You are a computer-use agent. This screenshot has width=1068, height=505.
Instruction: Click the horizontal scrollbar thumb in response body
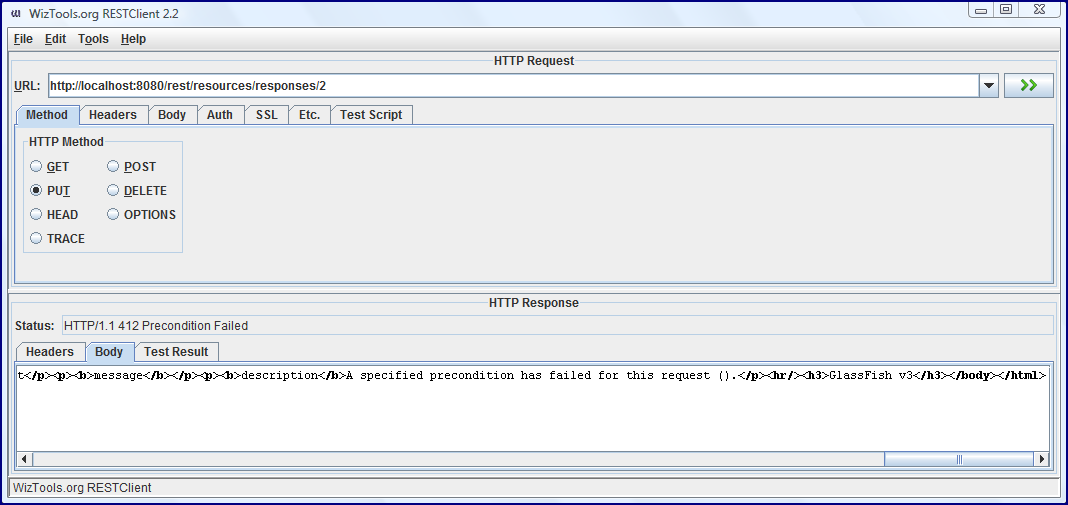coord(959,459)
